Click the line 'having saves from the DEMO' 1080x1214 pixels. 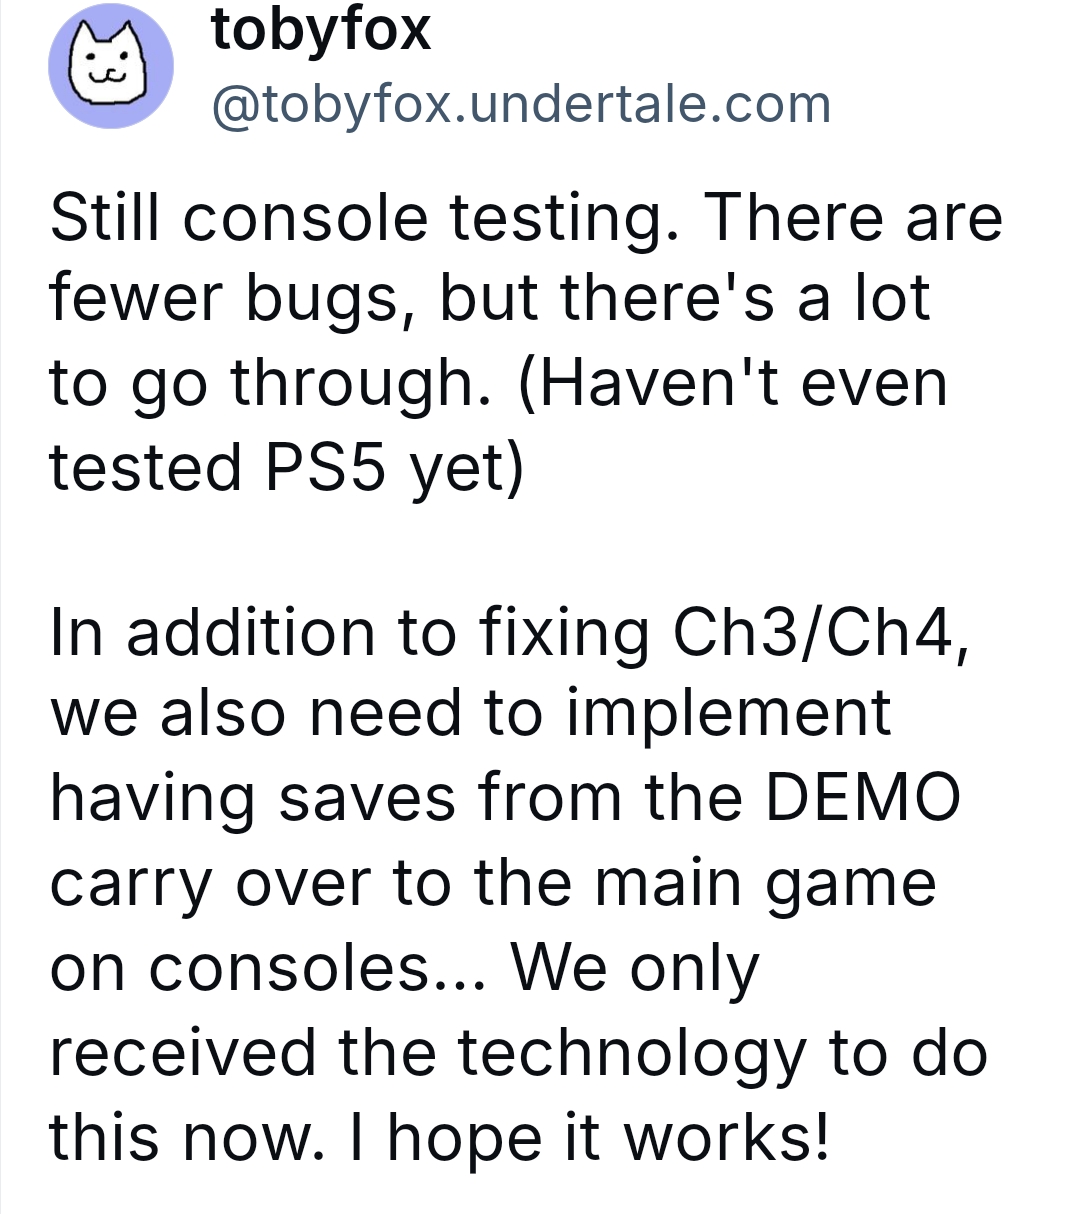tap(505, 800)
